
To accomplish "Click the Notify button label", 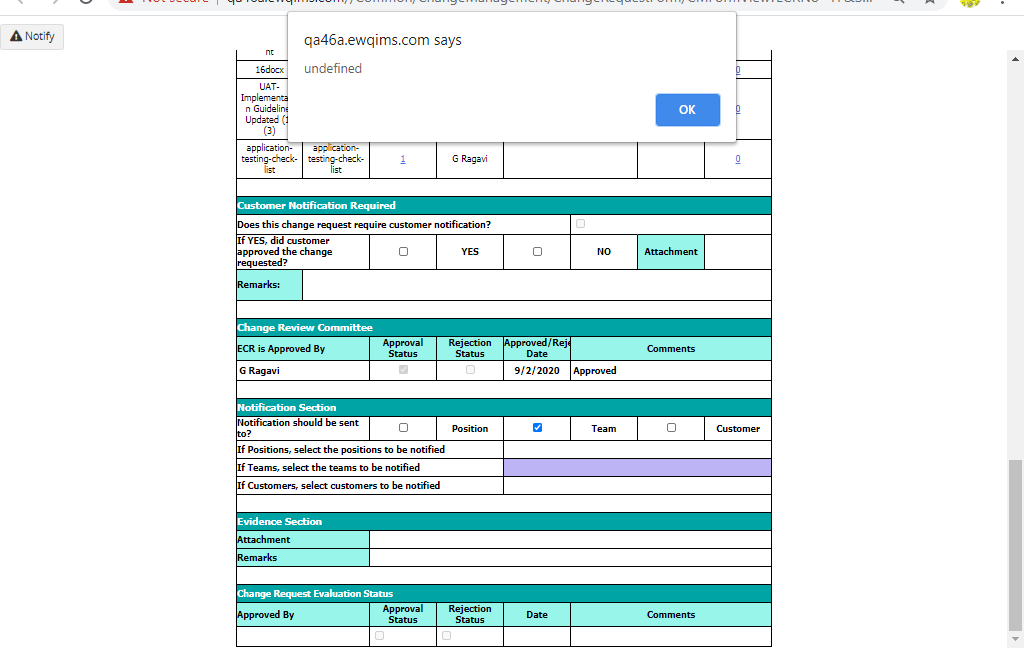I will 39,36.
